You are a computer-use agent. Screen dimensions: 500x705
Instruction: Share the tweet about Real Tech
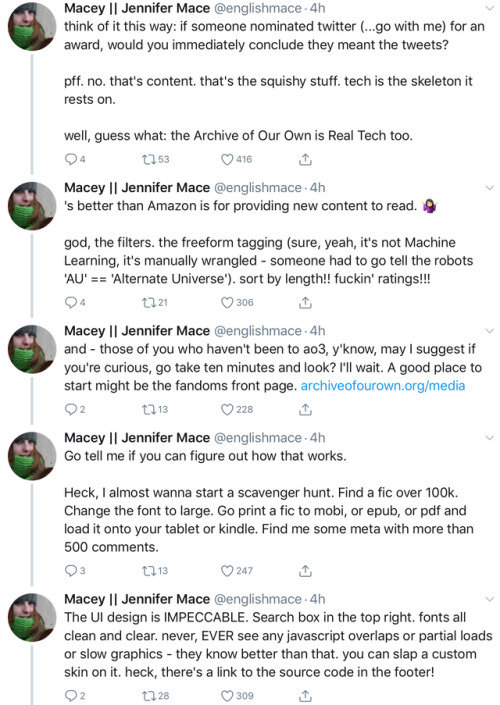305,159
